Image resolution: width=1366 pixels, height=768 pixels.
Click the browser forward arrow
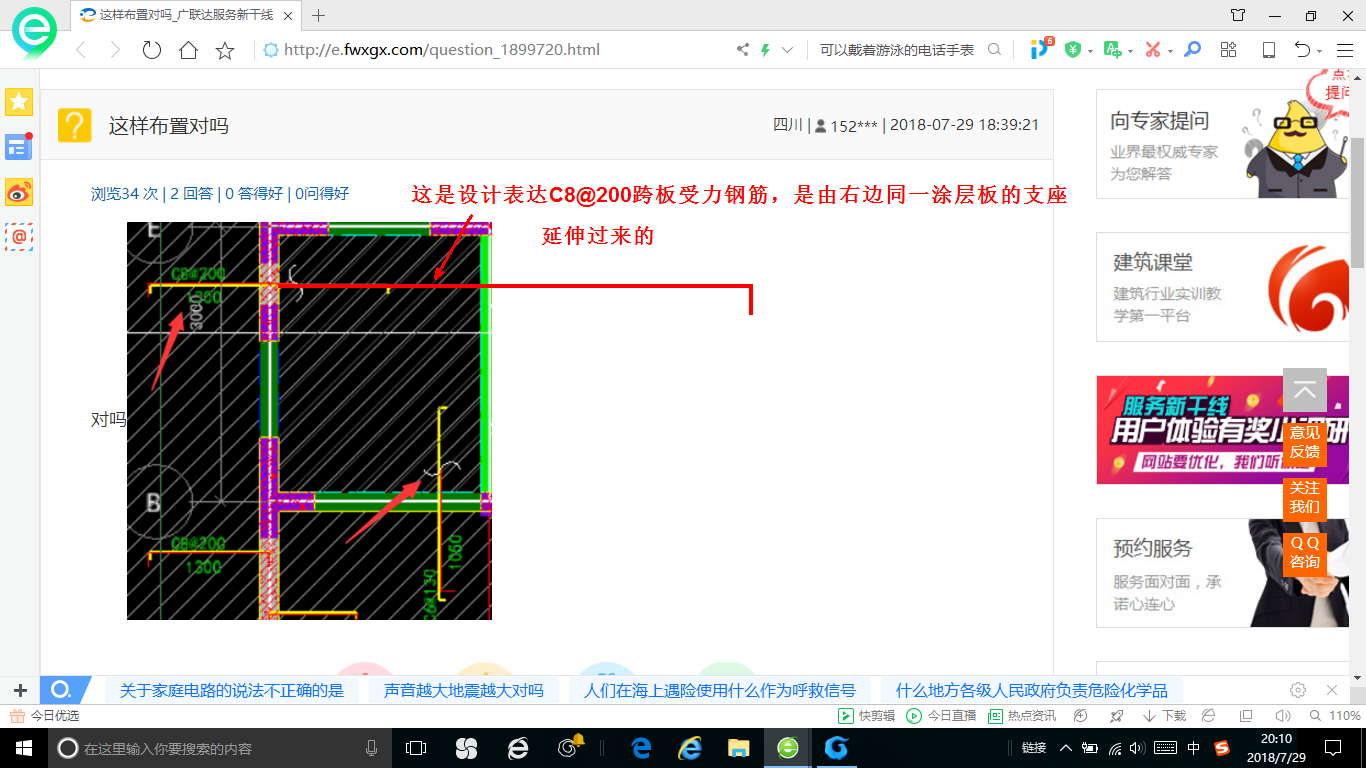[x=115, y=50]
